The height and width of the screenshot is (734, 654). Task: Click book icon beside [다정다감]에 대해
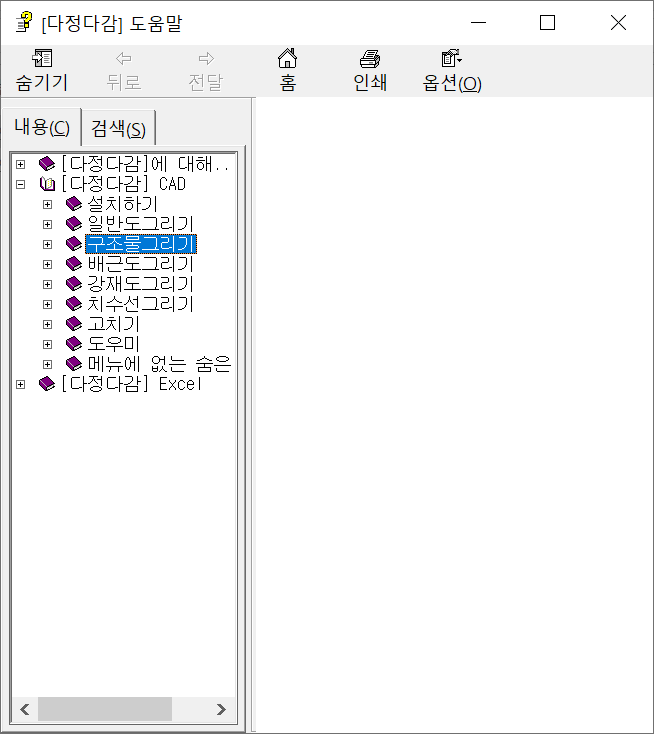pos(47,164)
